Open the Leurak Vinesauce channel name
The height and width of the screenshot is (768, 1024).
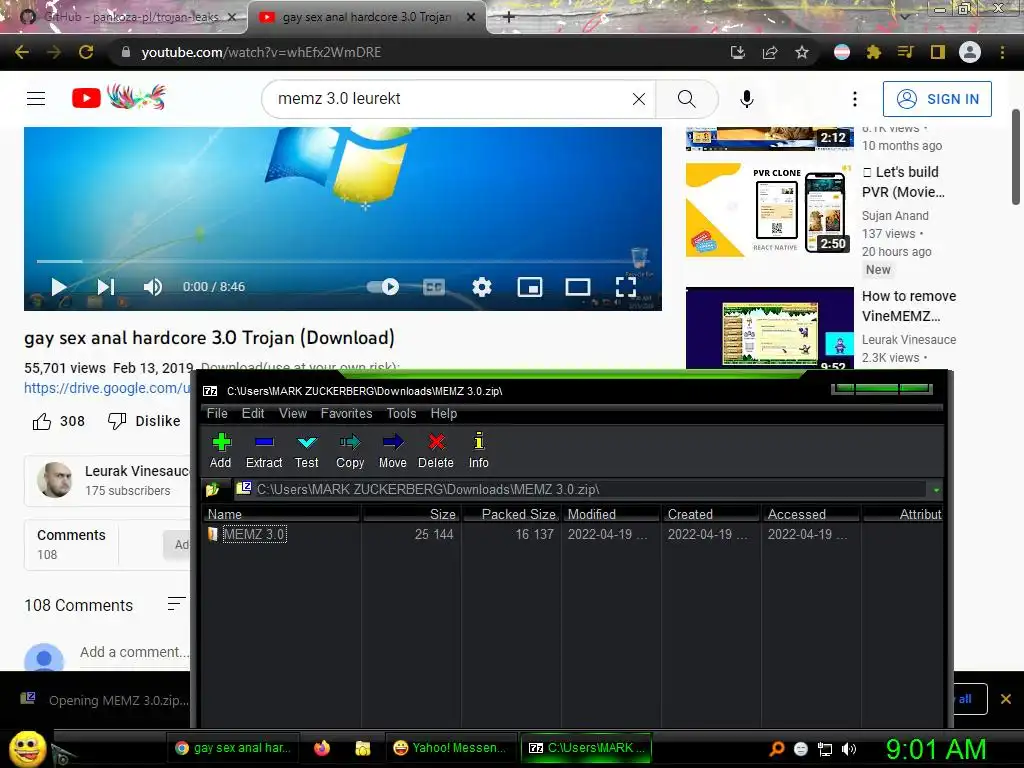pos(137,471)
